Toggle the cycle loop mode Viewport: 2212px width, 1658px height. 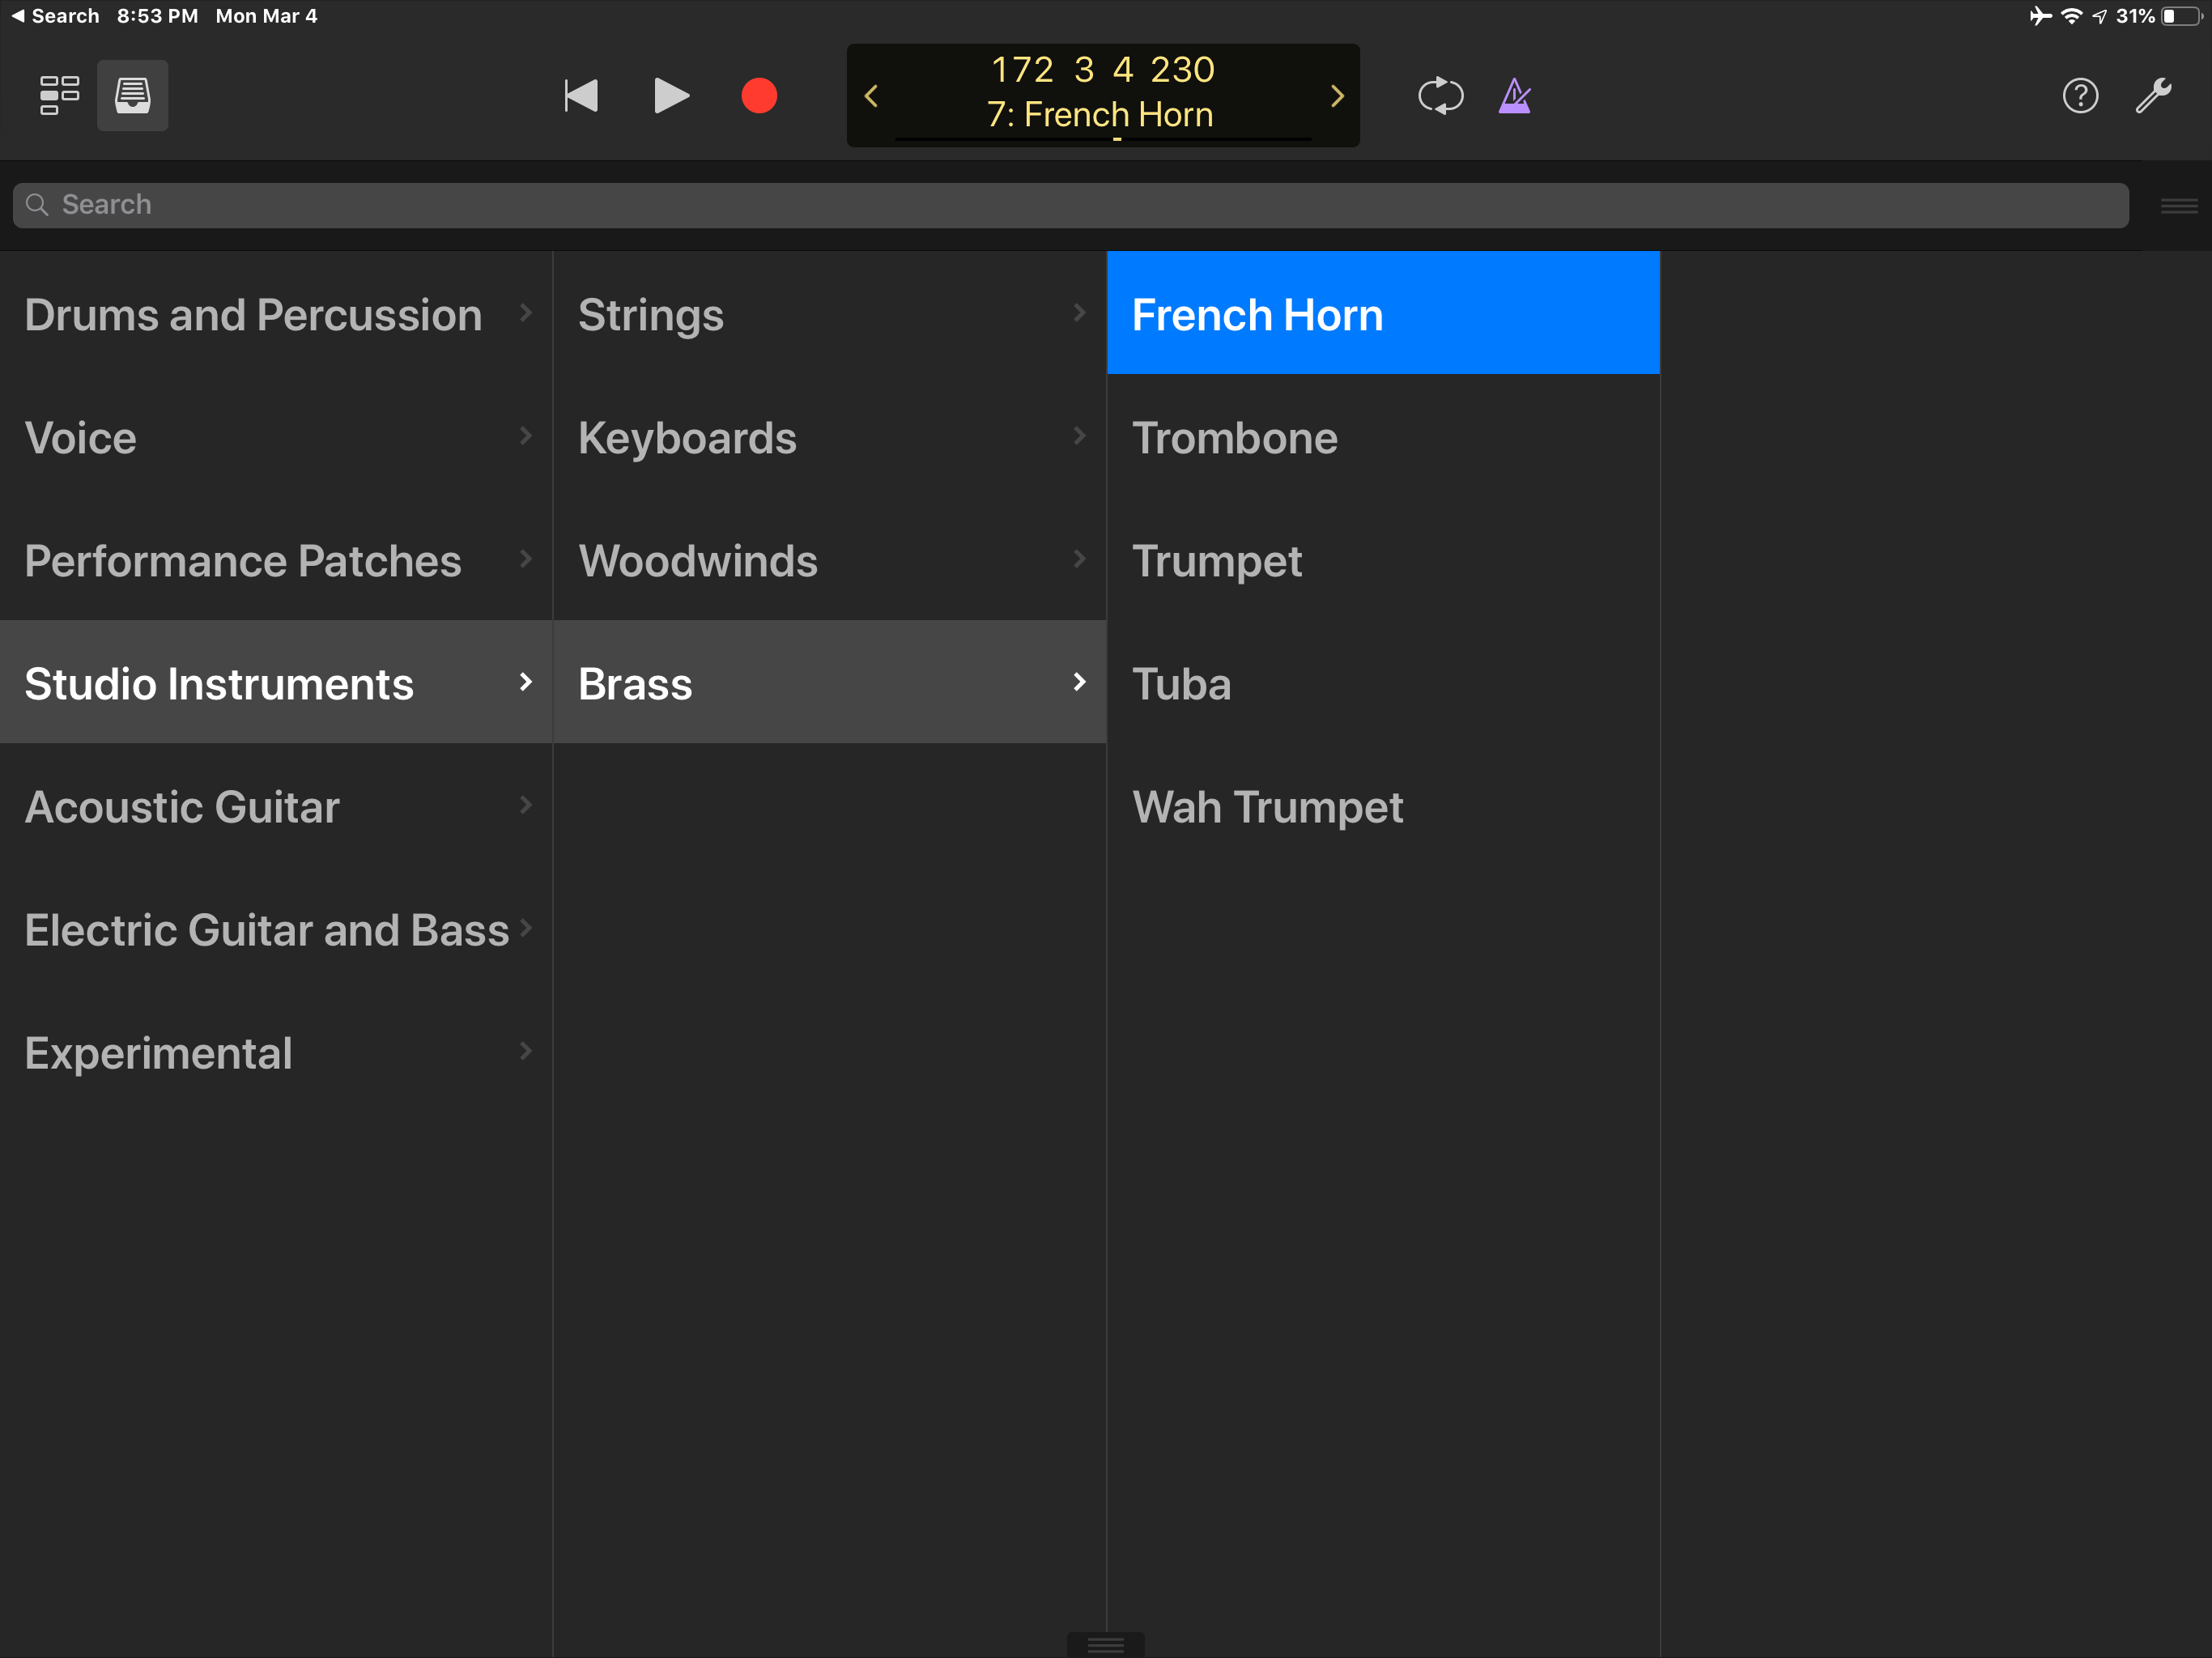pyautogui.click(x=1440, y=96)
